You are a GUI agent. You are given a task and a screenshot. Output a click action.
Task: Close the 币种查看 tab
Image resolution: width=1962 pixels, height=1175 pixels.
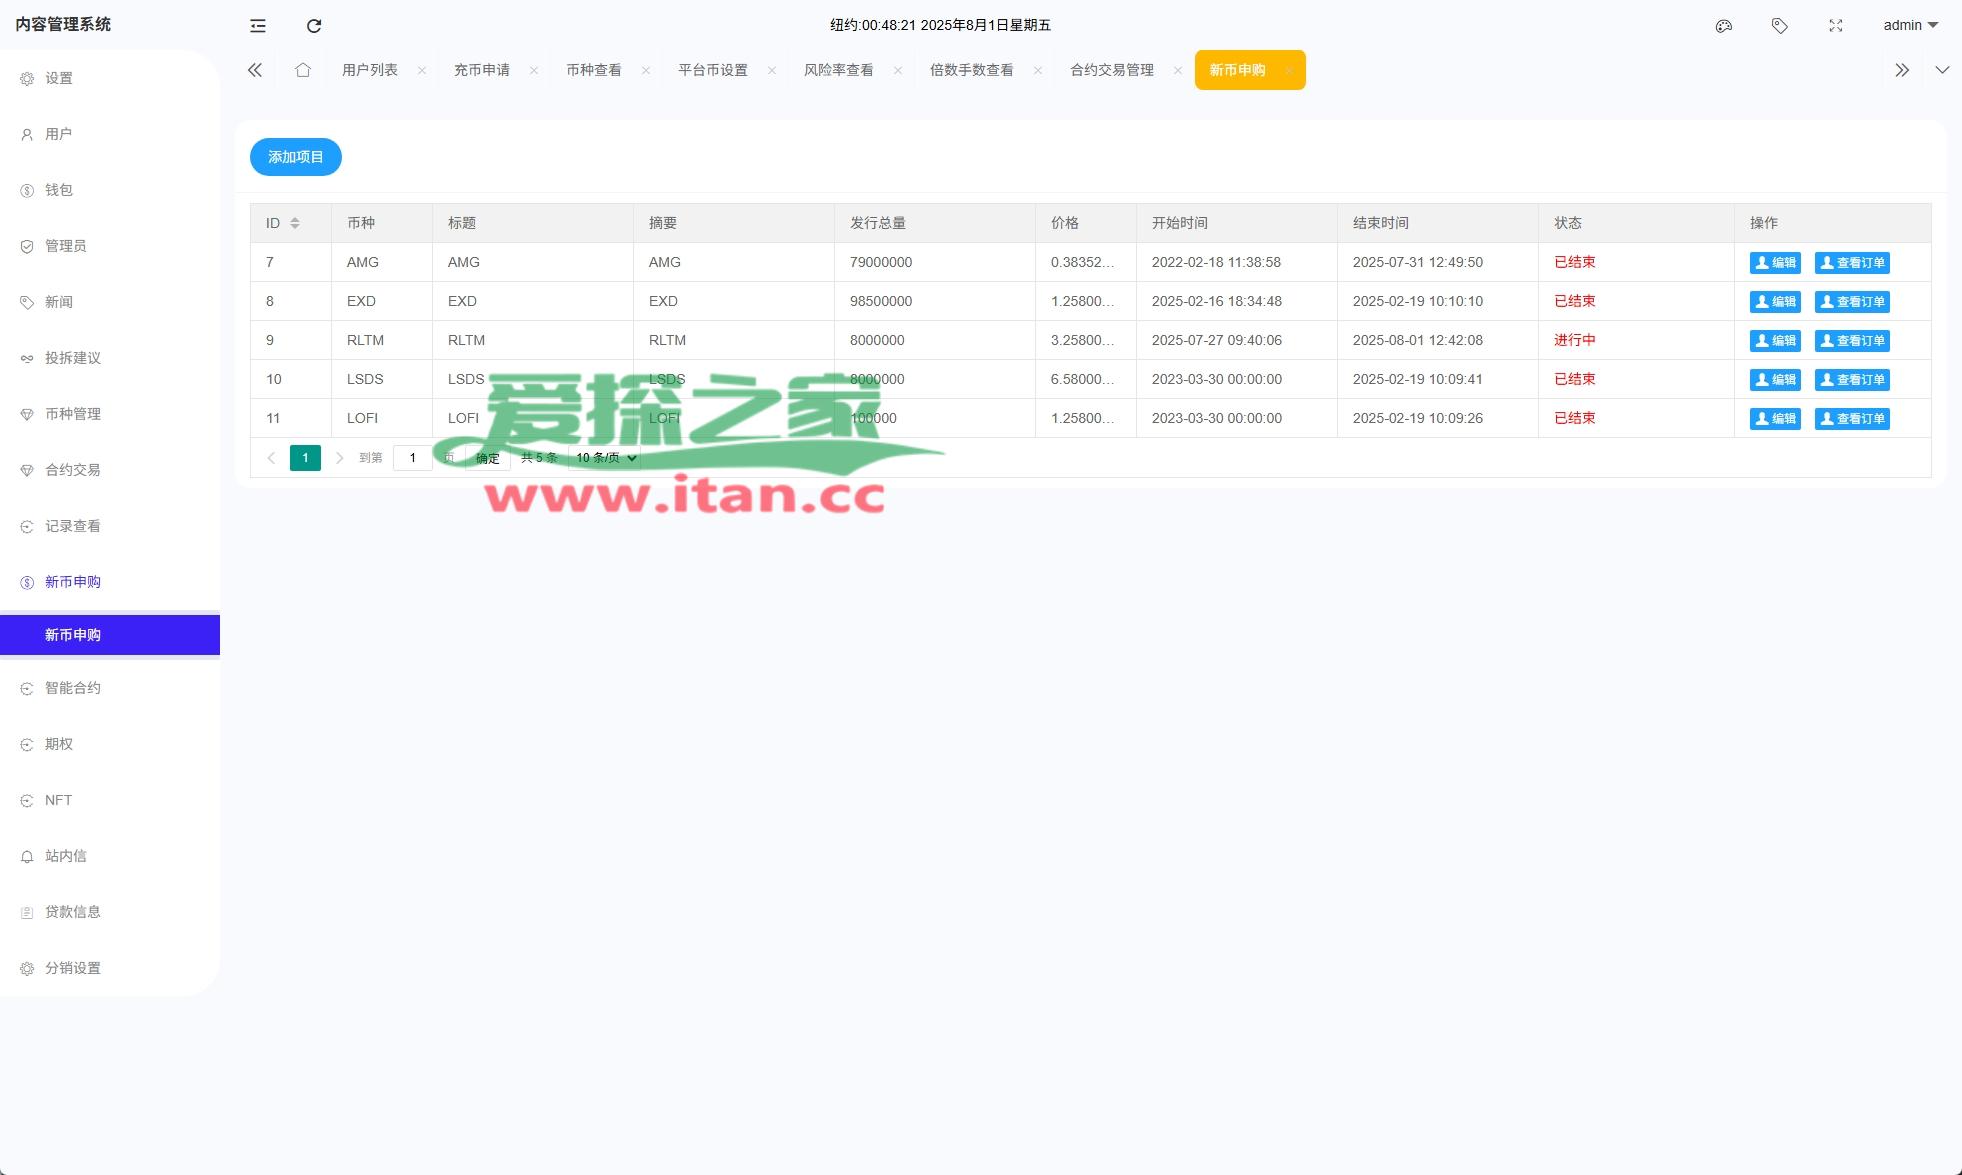coord(646,70)
